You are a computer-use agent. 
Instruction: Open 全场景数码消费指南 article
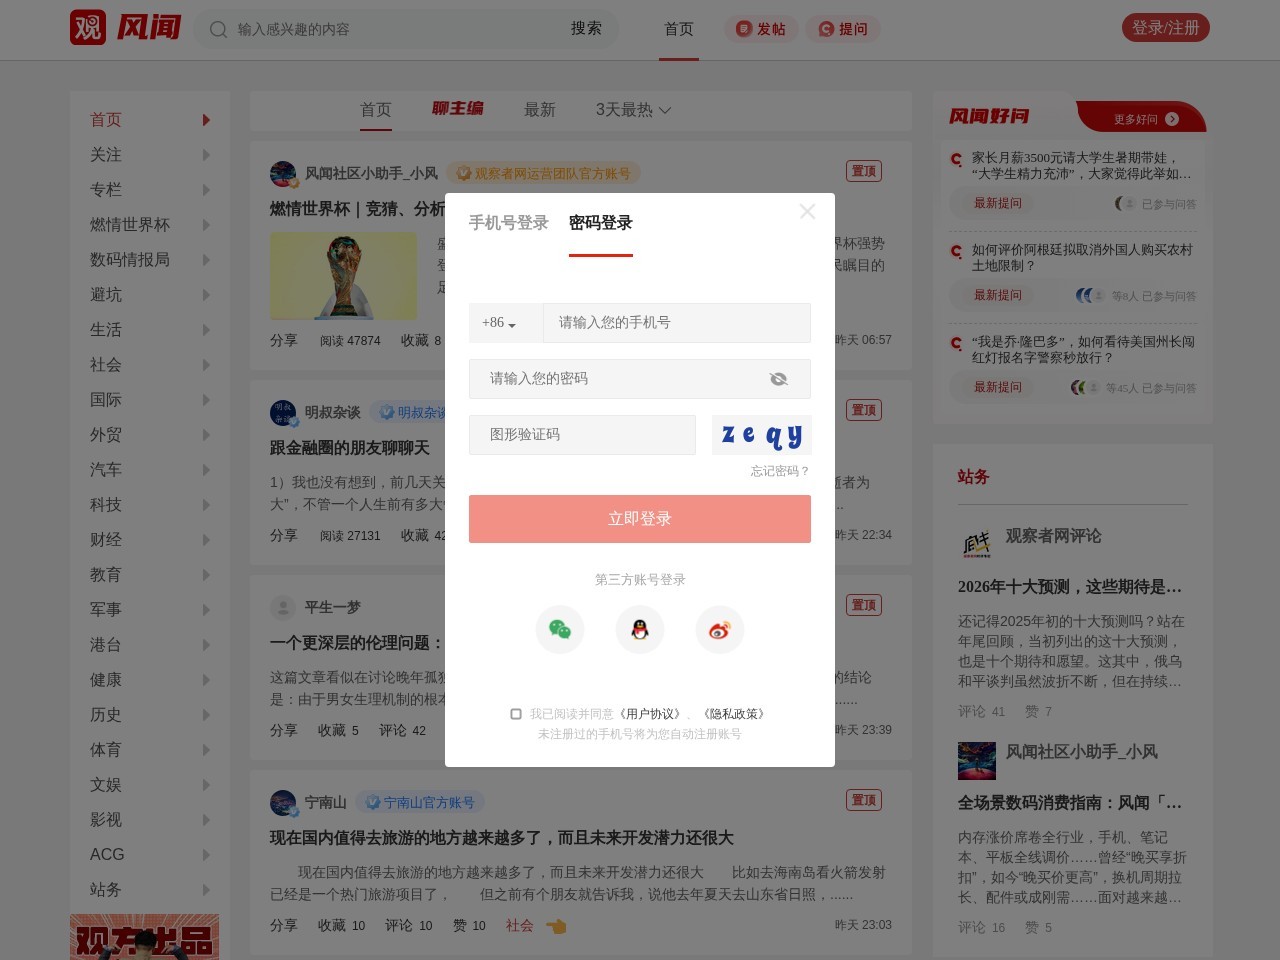point(1070,803)
